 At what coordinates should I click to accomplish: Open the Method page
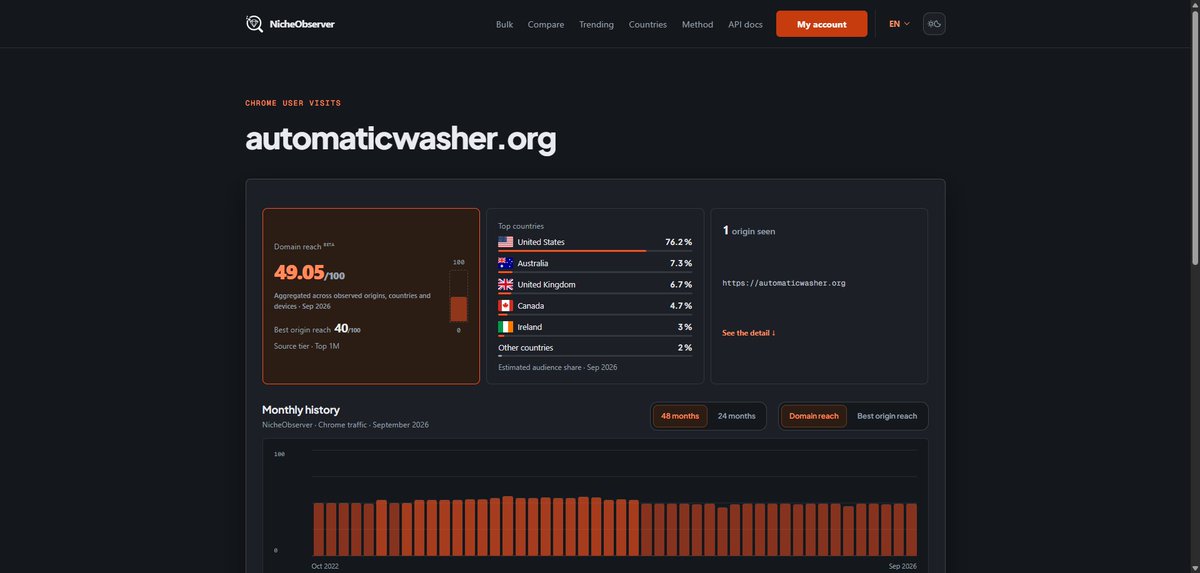point(698,24)
